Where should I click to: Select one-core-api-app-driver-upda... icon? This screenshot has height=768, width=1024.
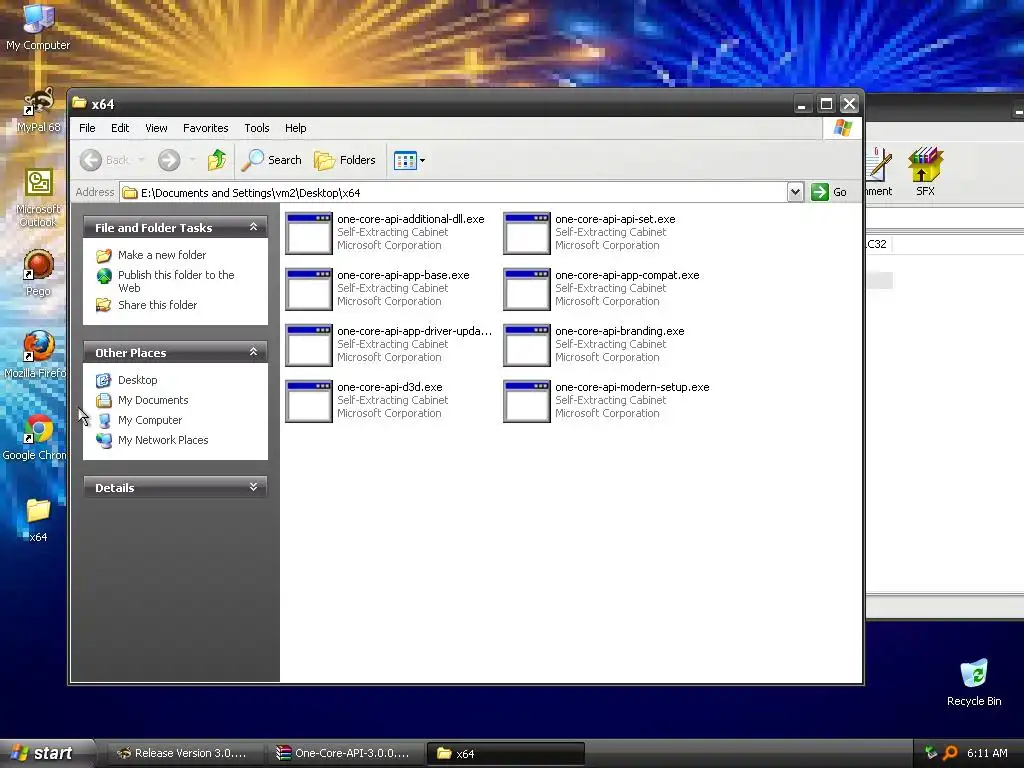coord(309,345)
